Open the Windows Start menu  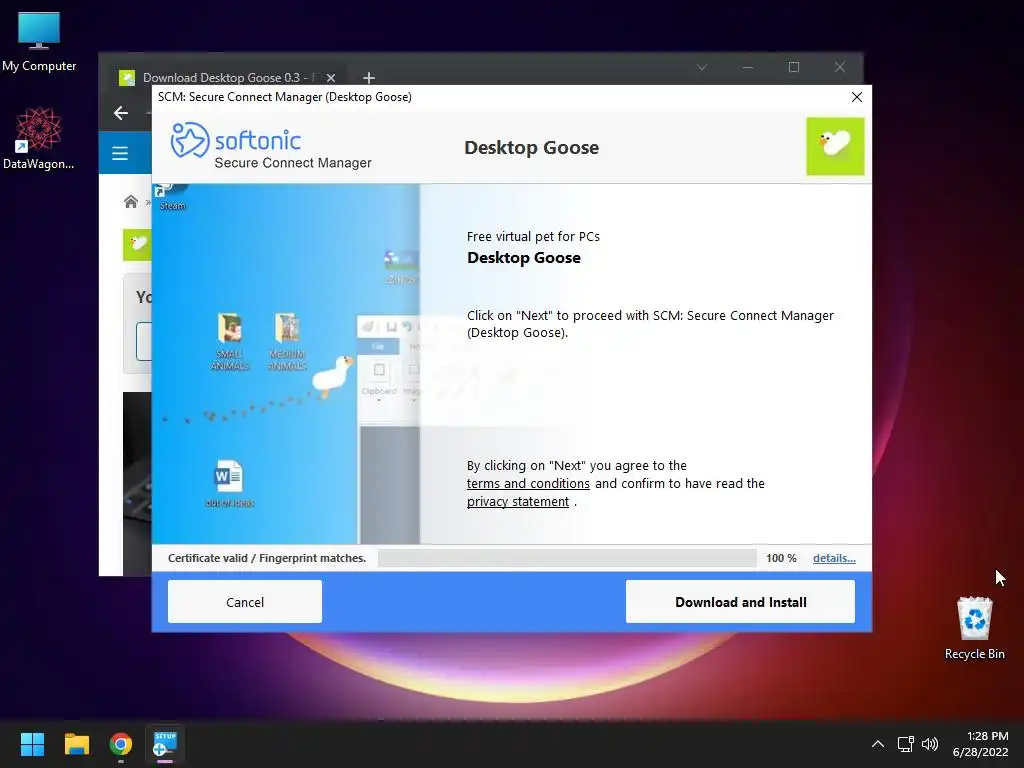pyautogui.click(x=32, y=744)
